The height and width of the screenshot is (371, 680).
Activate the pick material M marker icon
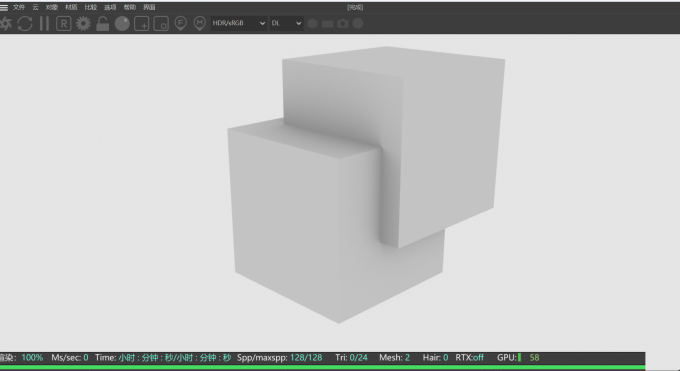click(x=199, y=23)
